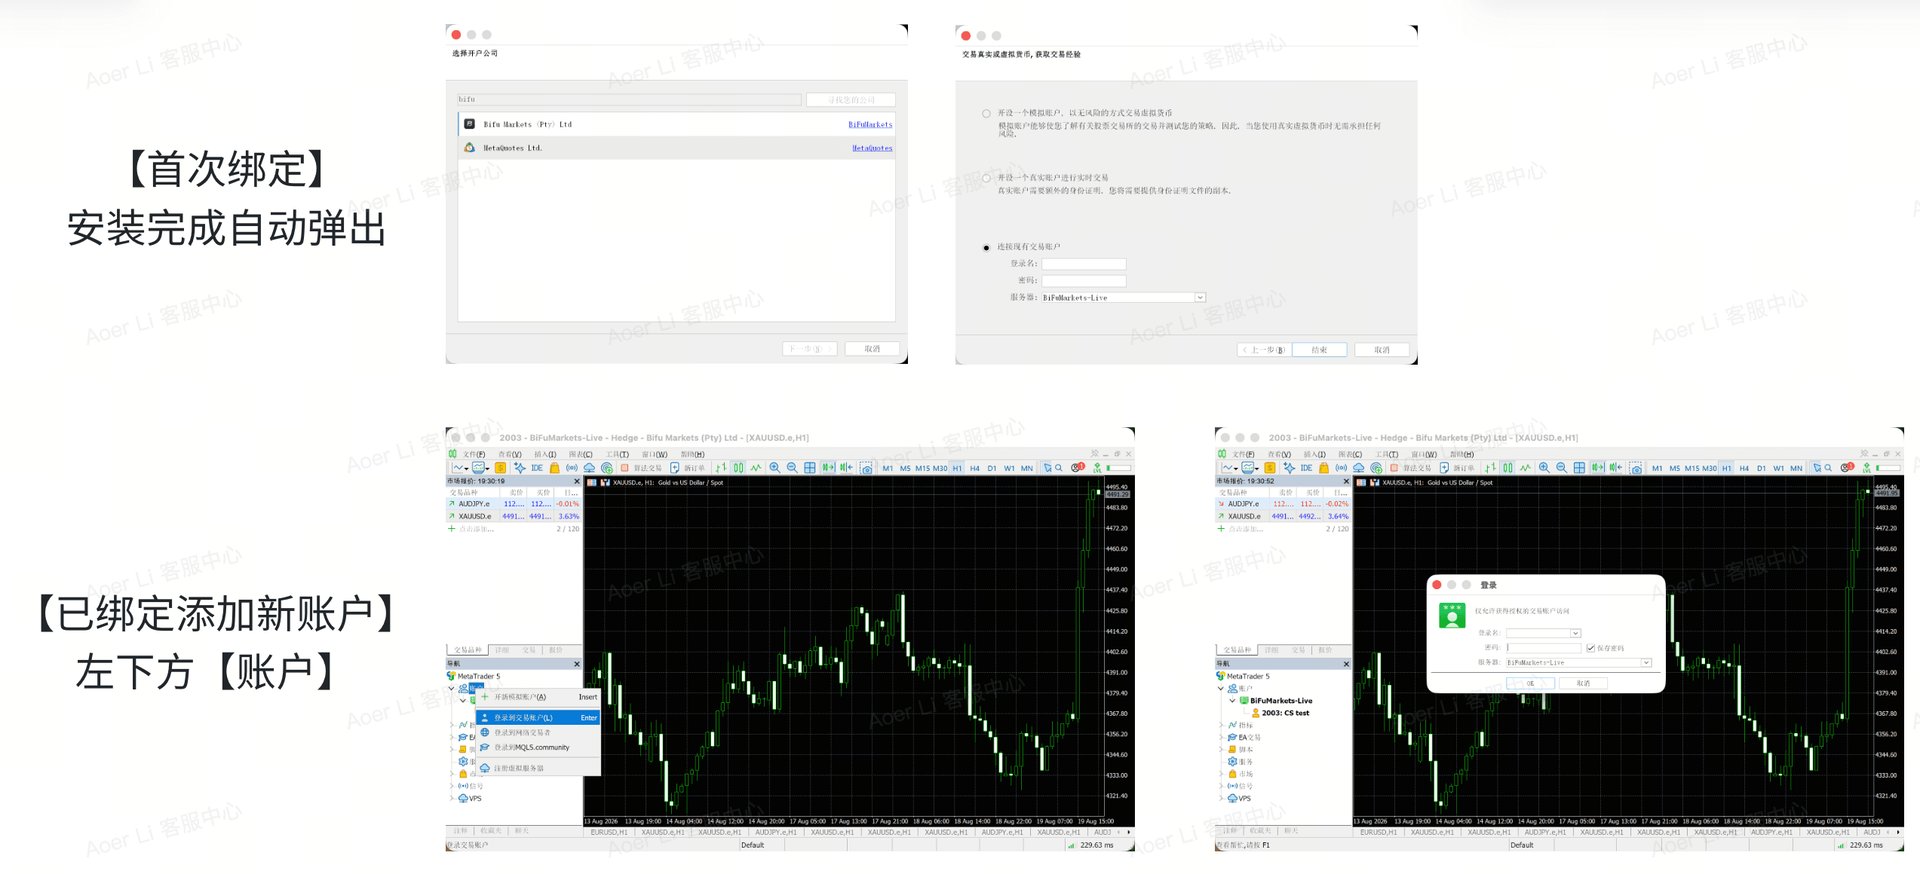Click the line chart icon in left MetaTrader toolbar
The width and height of the screenshot is (1920, 874).
[x=756, y=468]
